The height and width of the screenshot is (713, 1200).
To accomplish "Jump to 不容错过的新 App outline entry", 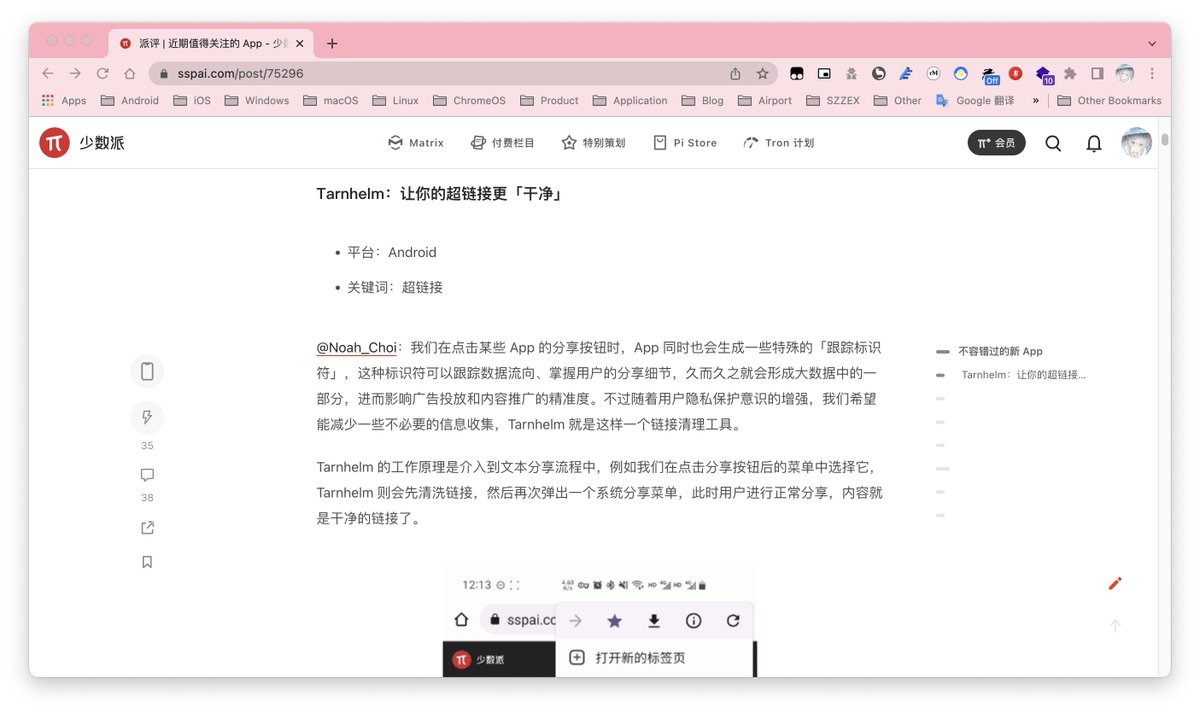I will coord(1000,351).
